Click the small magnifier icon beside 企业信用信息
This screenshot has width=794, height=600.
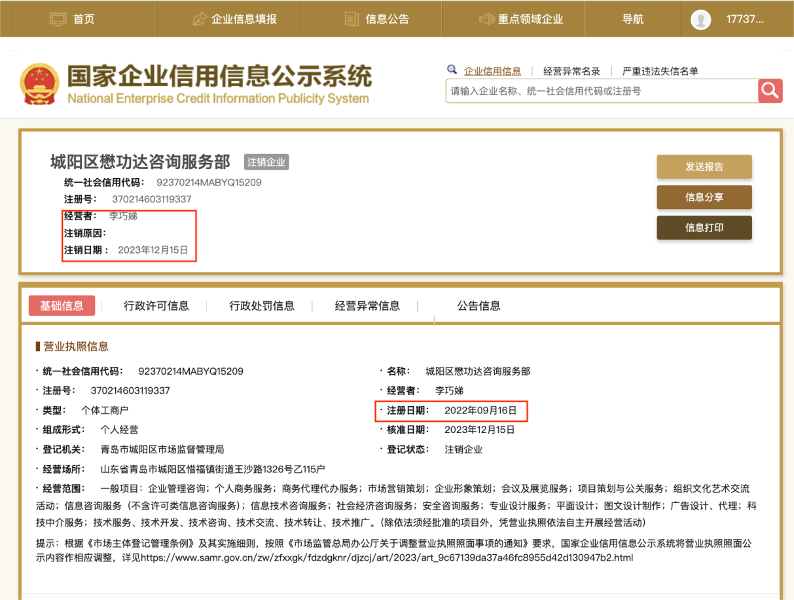click(x=452, y=70)
